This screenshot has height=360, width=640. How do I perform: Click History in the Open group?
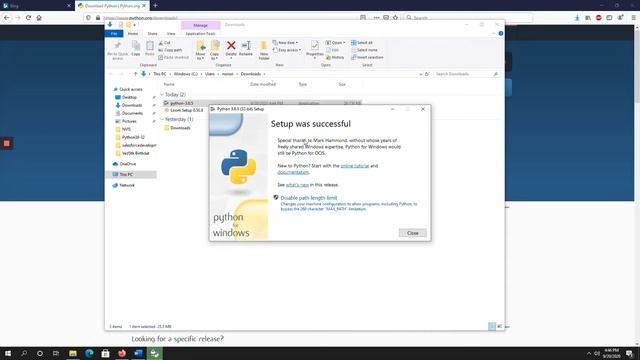tap(335, 58)
